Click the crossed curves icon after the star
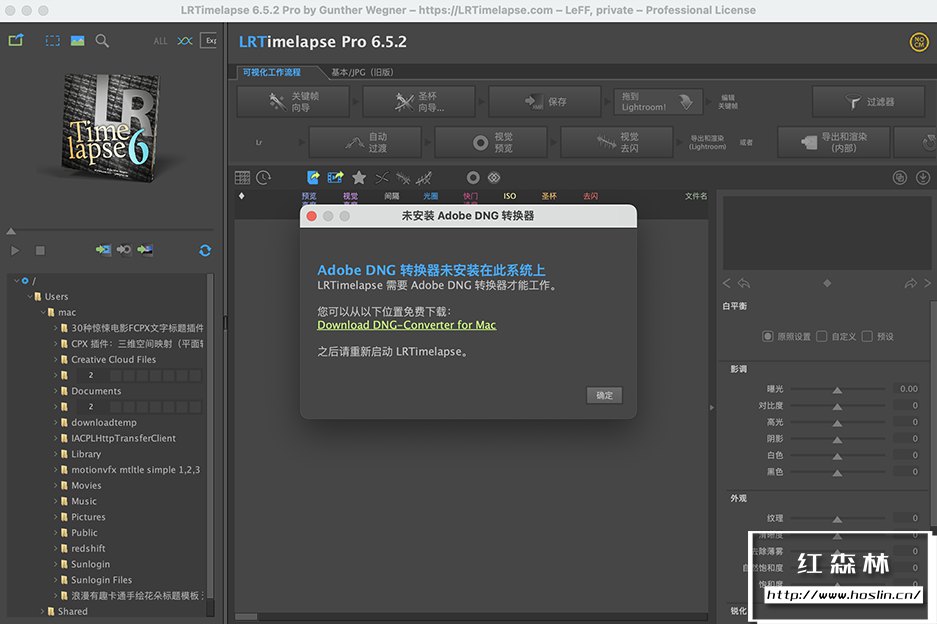This screenshot has width=937, height=624. tap(381, 178)
